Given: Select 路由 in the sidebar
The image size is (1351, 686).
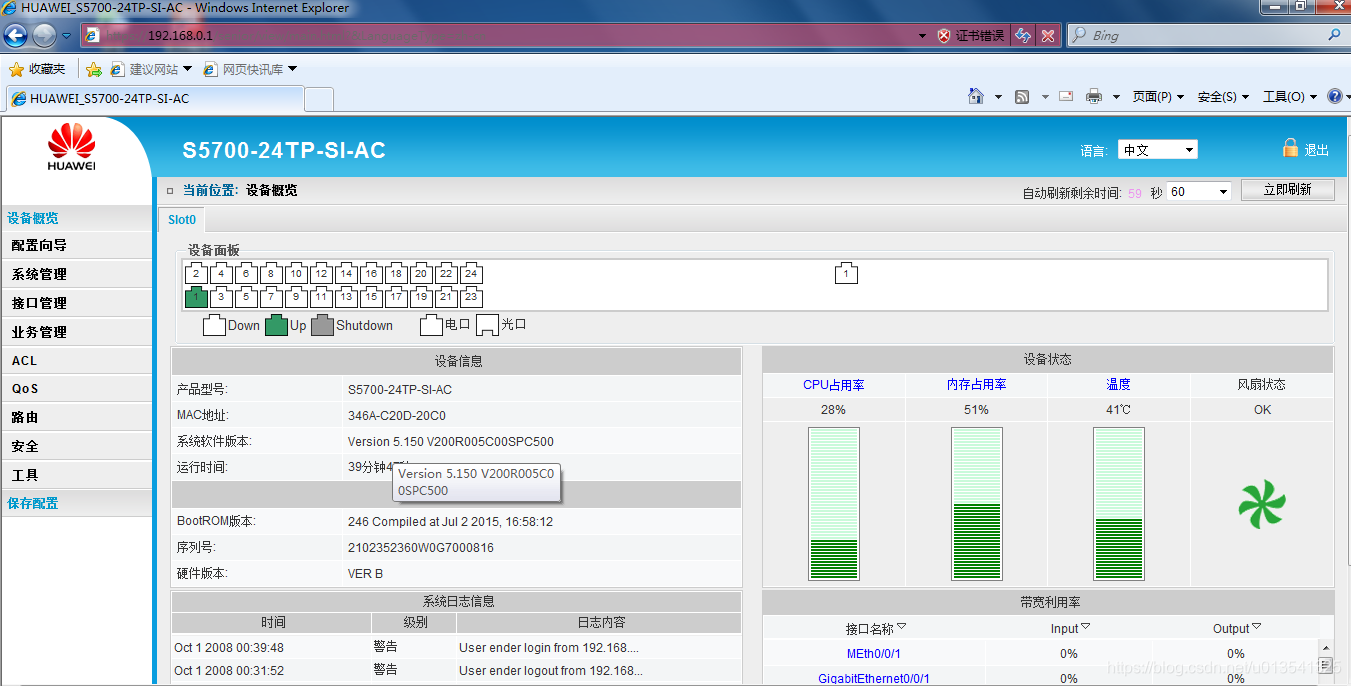Looking at the screenshot, I should tap(77, 418).
